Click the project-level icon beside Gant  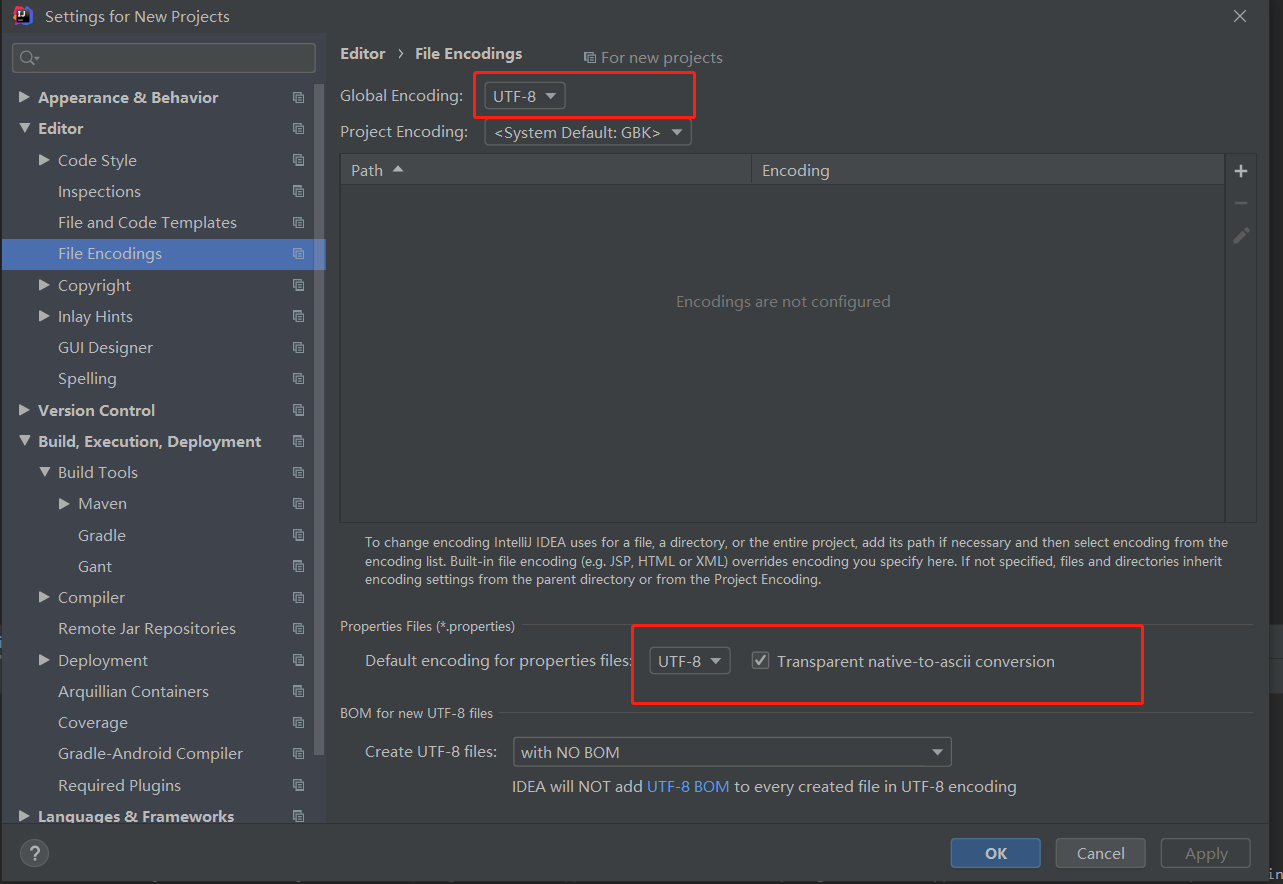point(298,566)
